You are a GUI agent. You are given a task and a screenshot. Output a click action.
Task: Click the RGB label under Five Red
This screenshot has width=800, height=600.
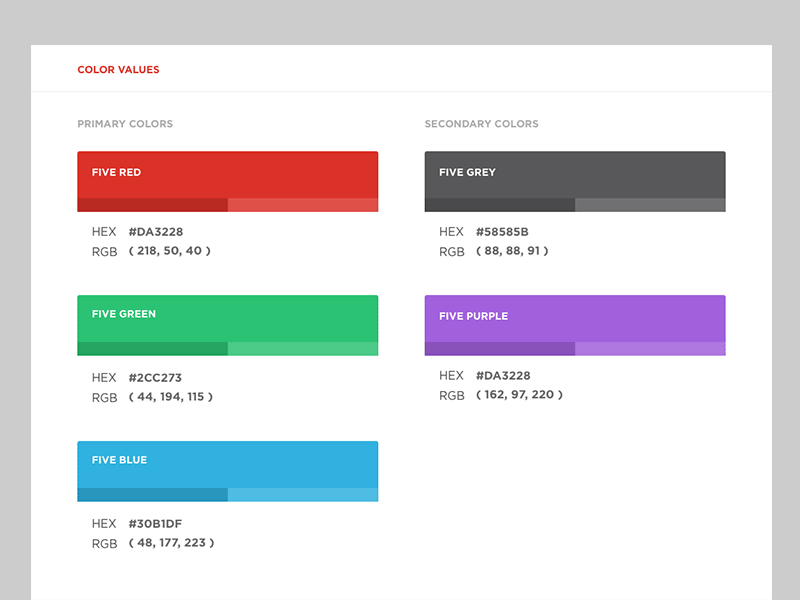[x=105, y=252]
